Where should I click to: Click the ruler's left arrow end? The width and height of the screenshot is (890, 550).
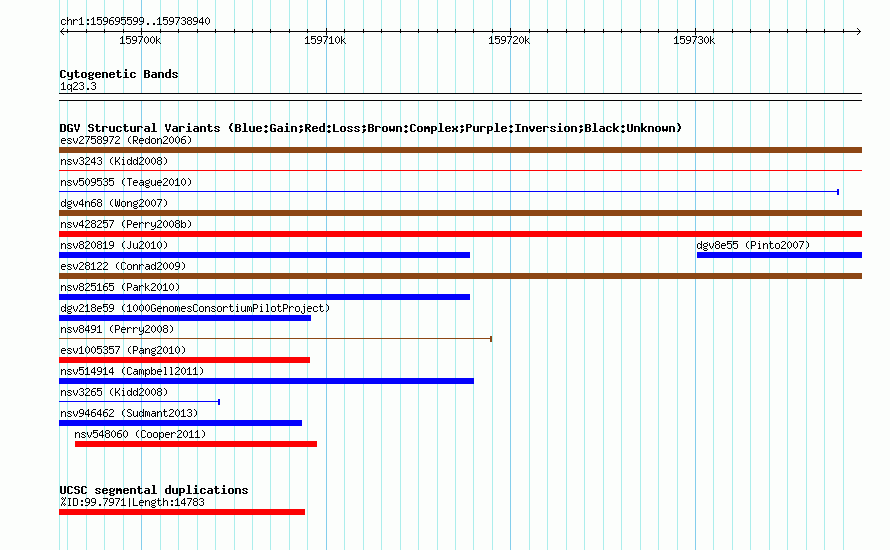(x=62, y=31)
